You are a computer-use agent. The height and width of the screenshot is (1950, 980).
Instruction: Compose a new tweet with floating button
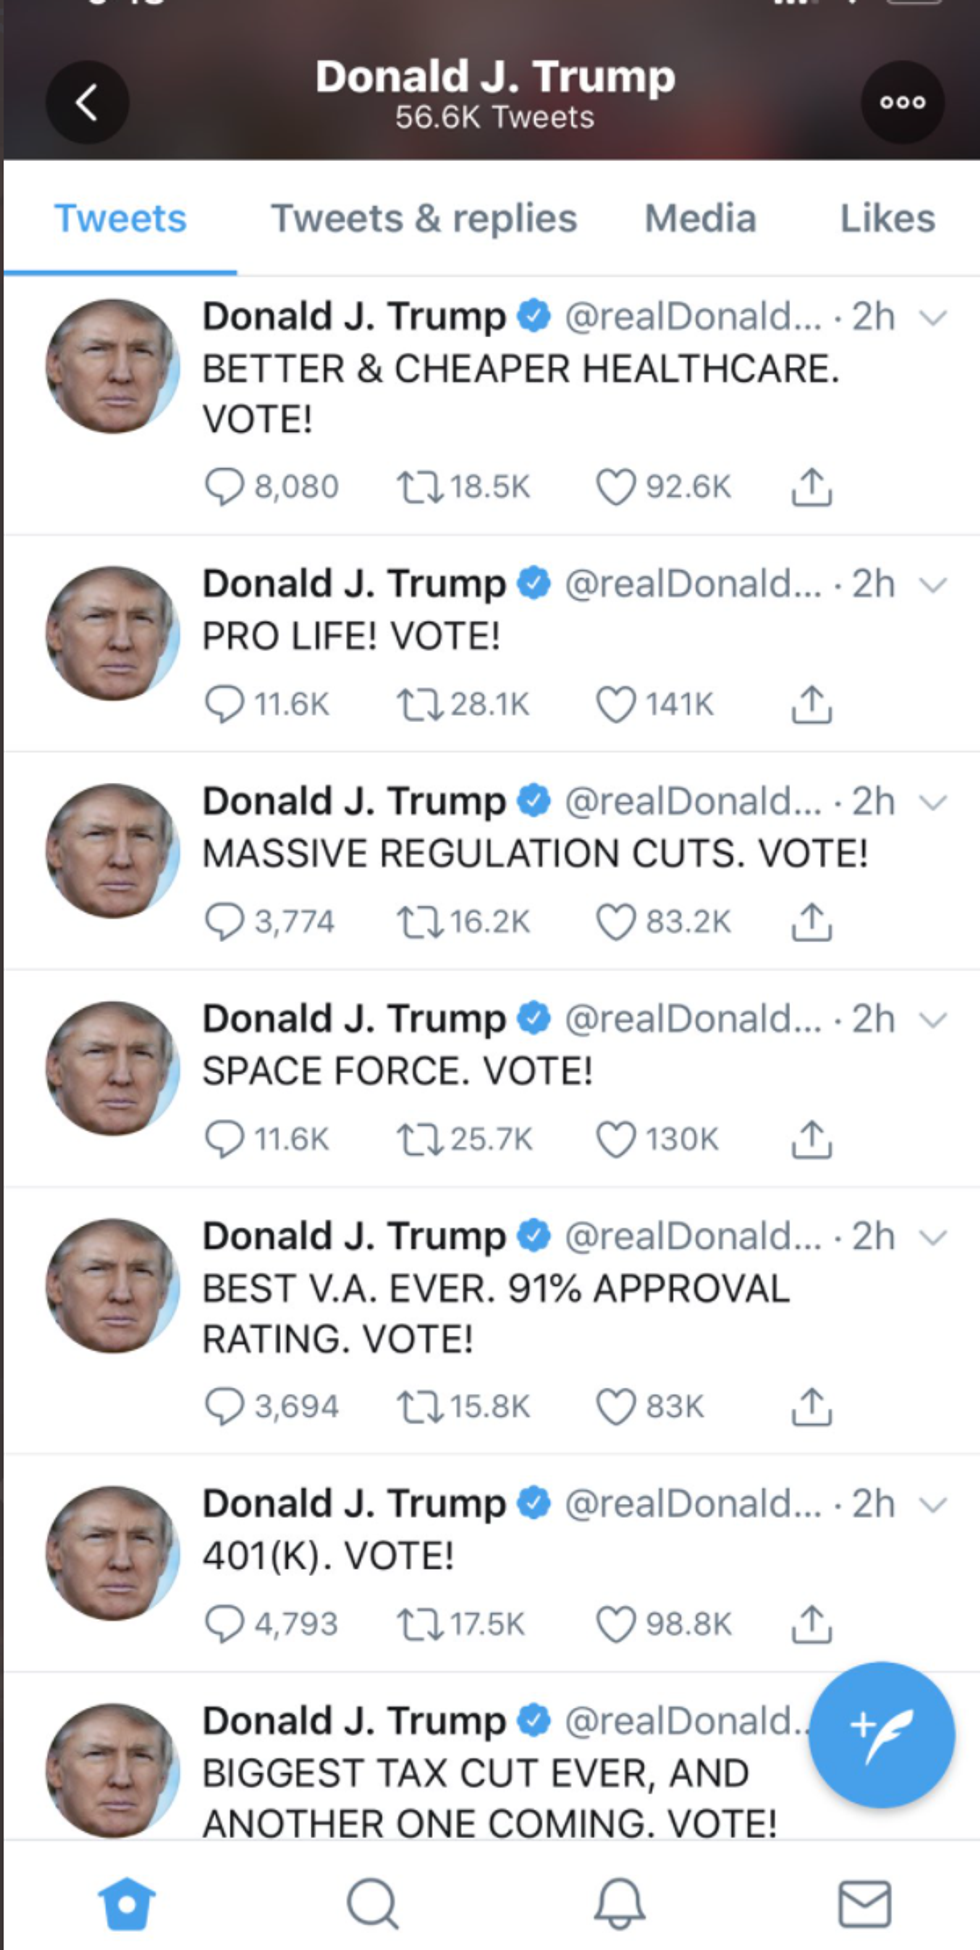(x=881, y=1735)
